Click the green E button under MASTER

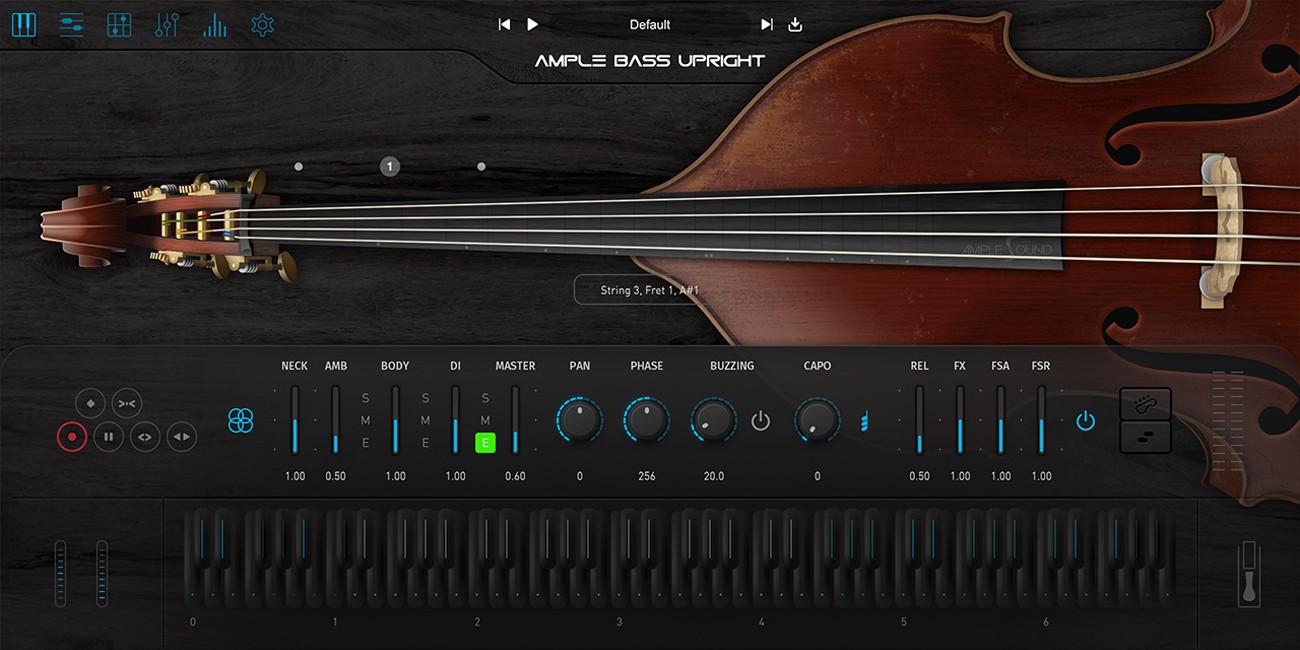485,441
